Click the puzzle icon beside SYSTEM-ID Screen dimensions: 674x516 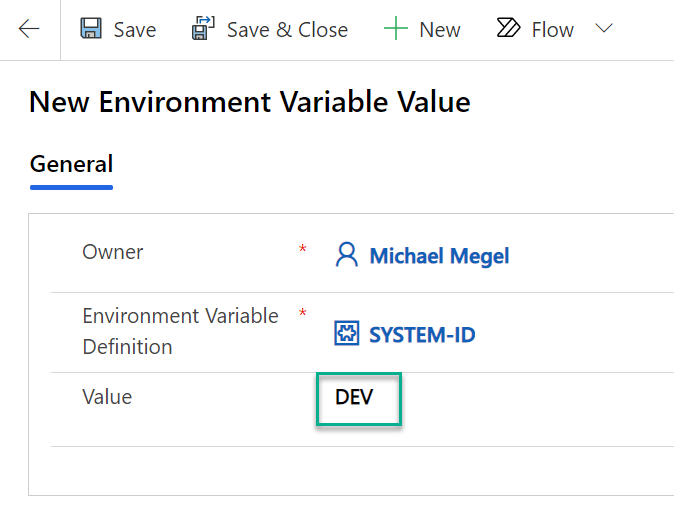pos(346,334)
